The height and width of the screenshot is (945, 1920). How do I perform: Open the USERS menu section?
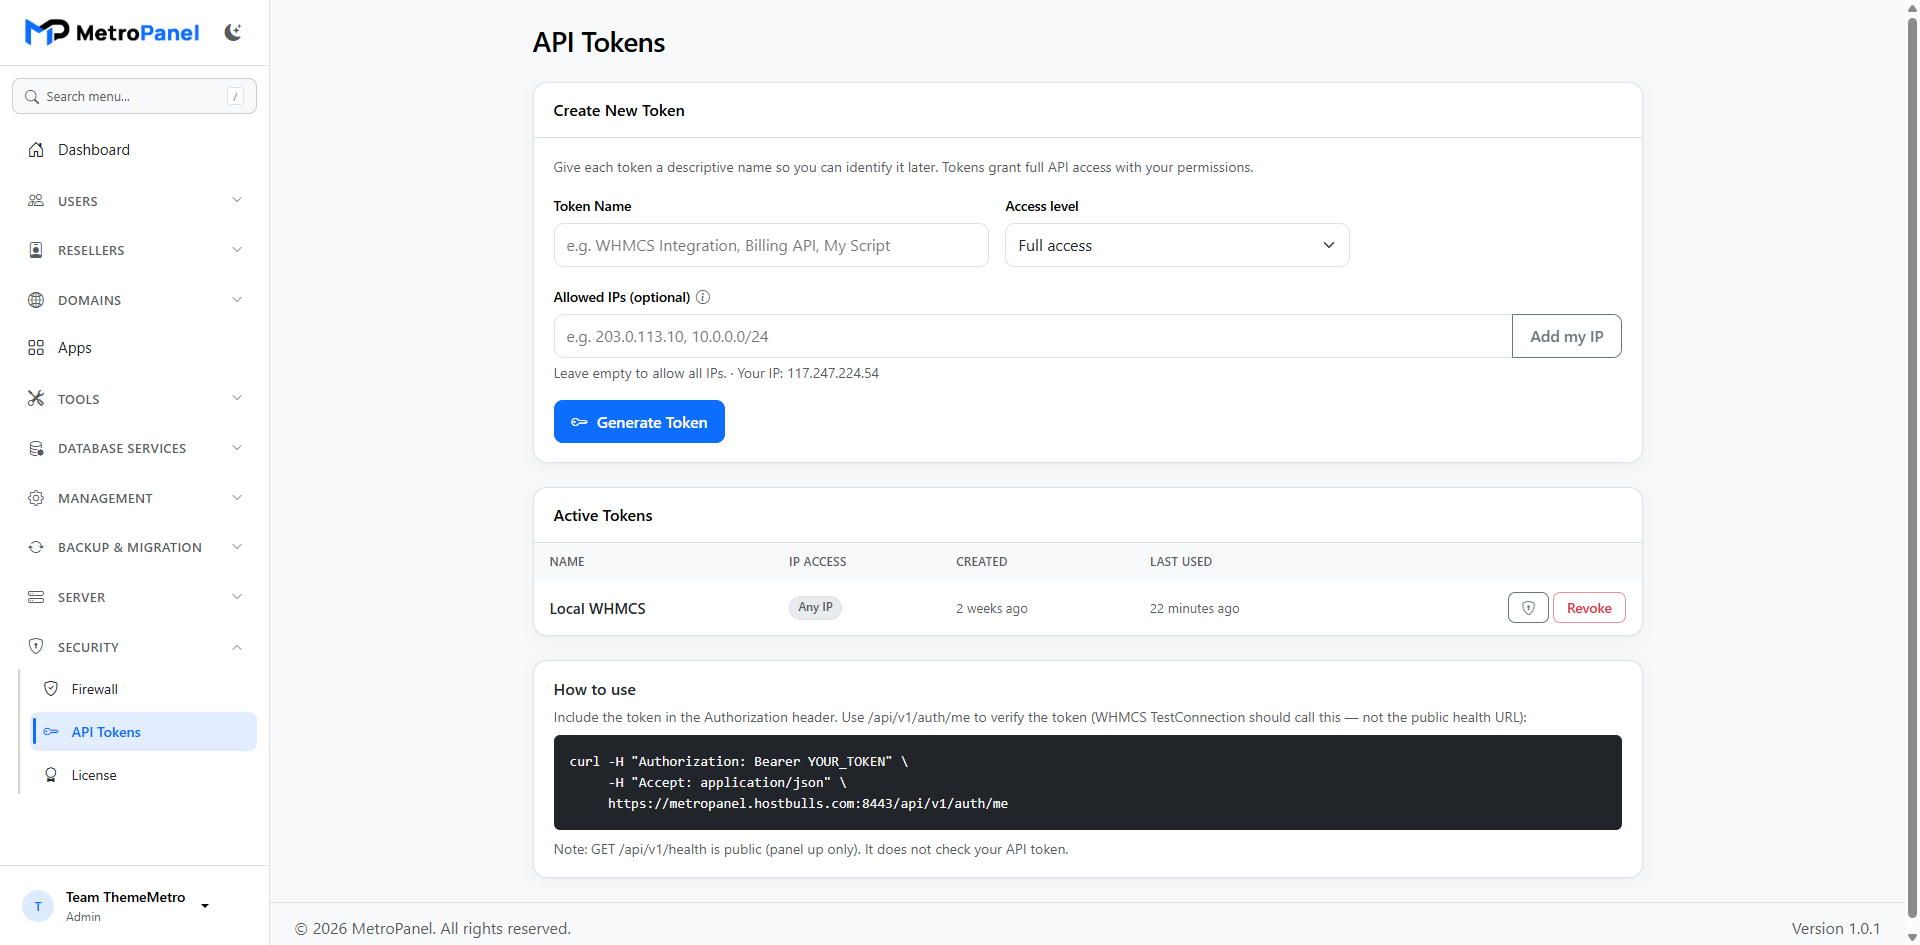pyautogui.click(x=134, y=201)
